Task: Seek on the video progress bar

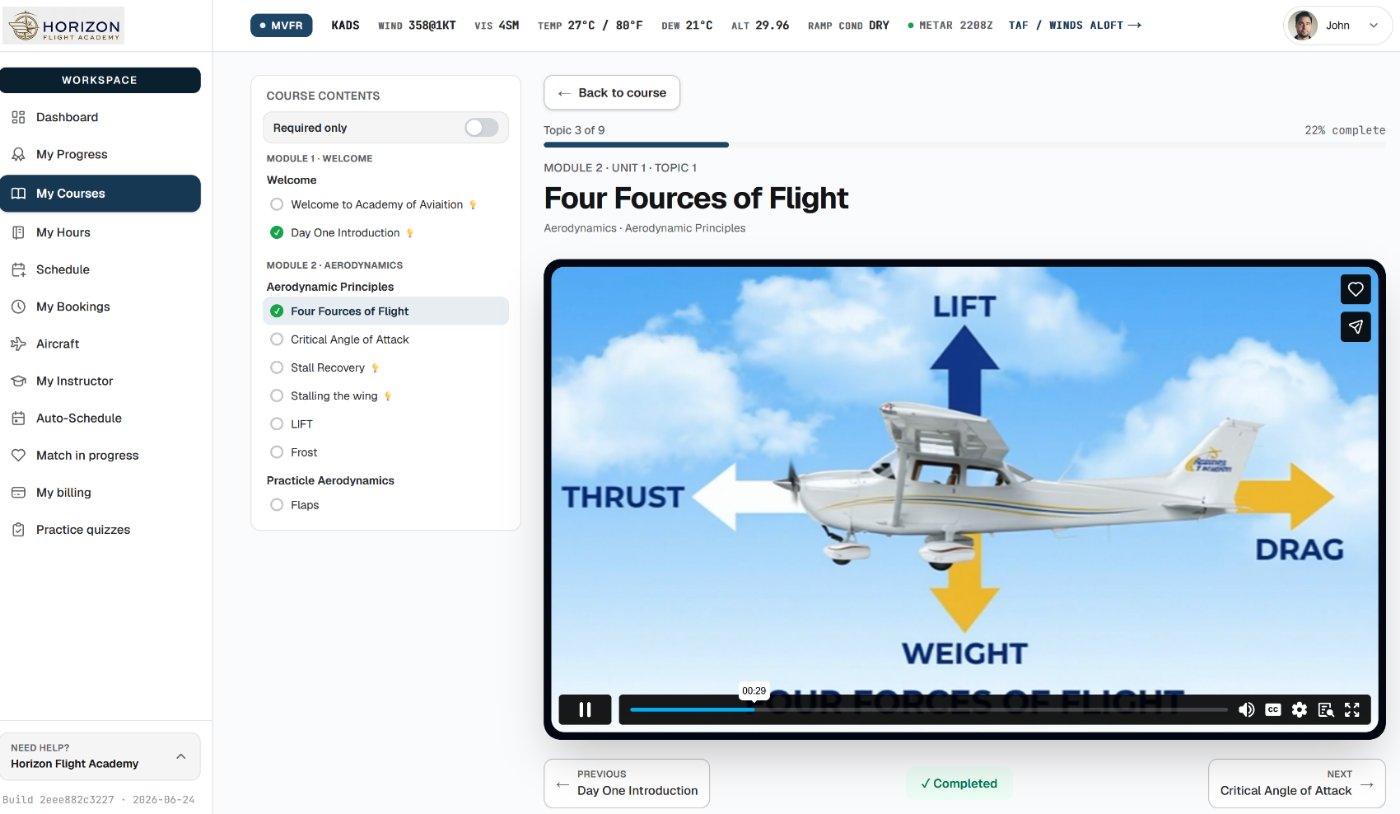Action: (x=928, y=710)
